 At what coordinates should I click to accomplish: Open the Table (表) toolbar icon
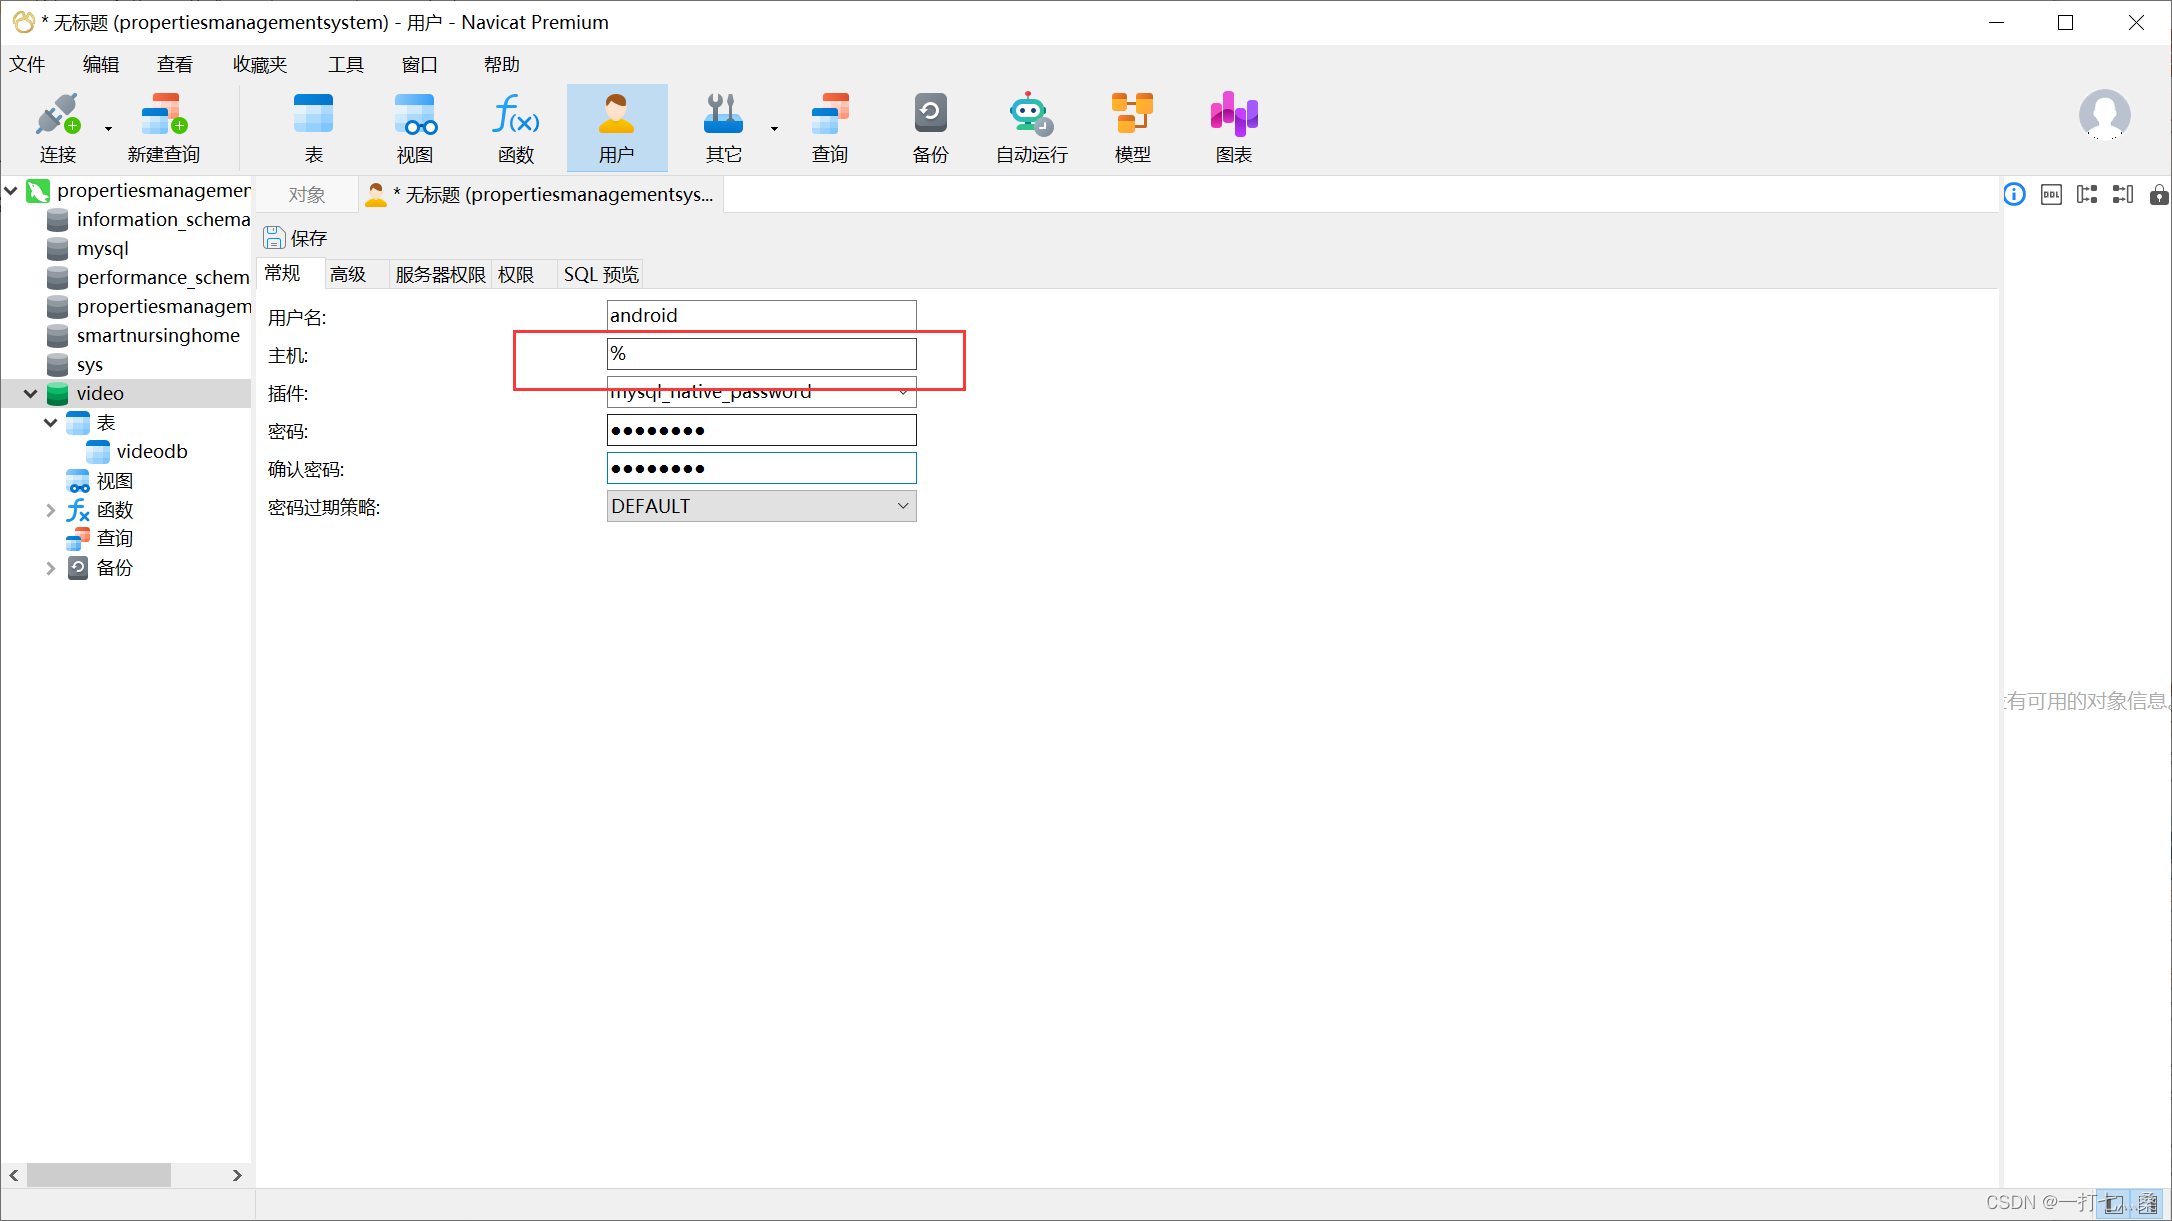(x=313, y=128)
